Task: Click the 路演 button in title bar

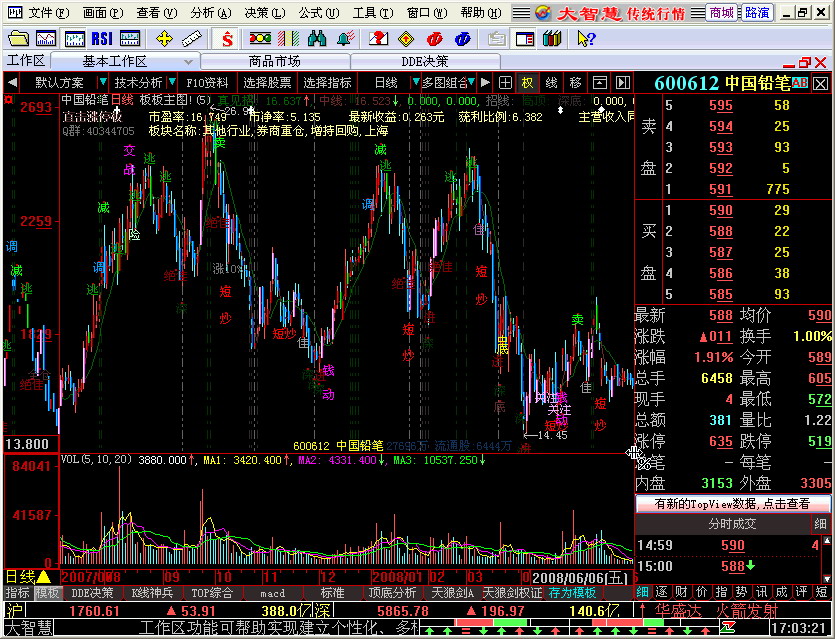Action: tap(756, 13)
